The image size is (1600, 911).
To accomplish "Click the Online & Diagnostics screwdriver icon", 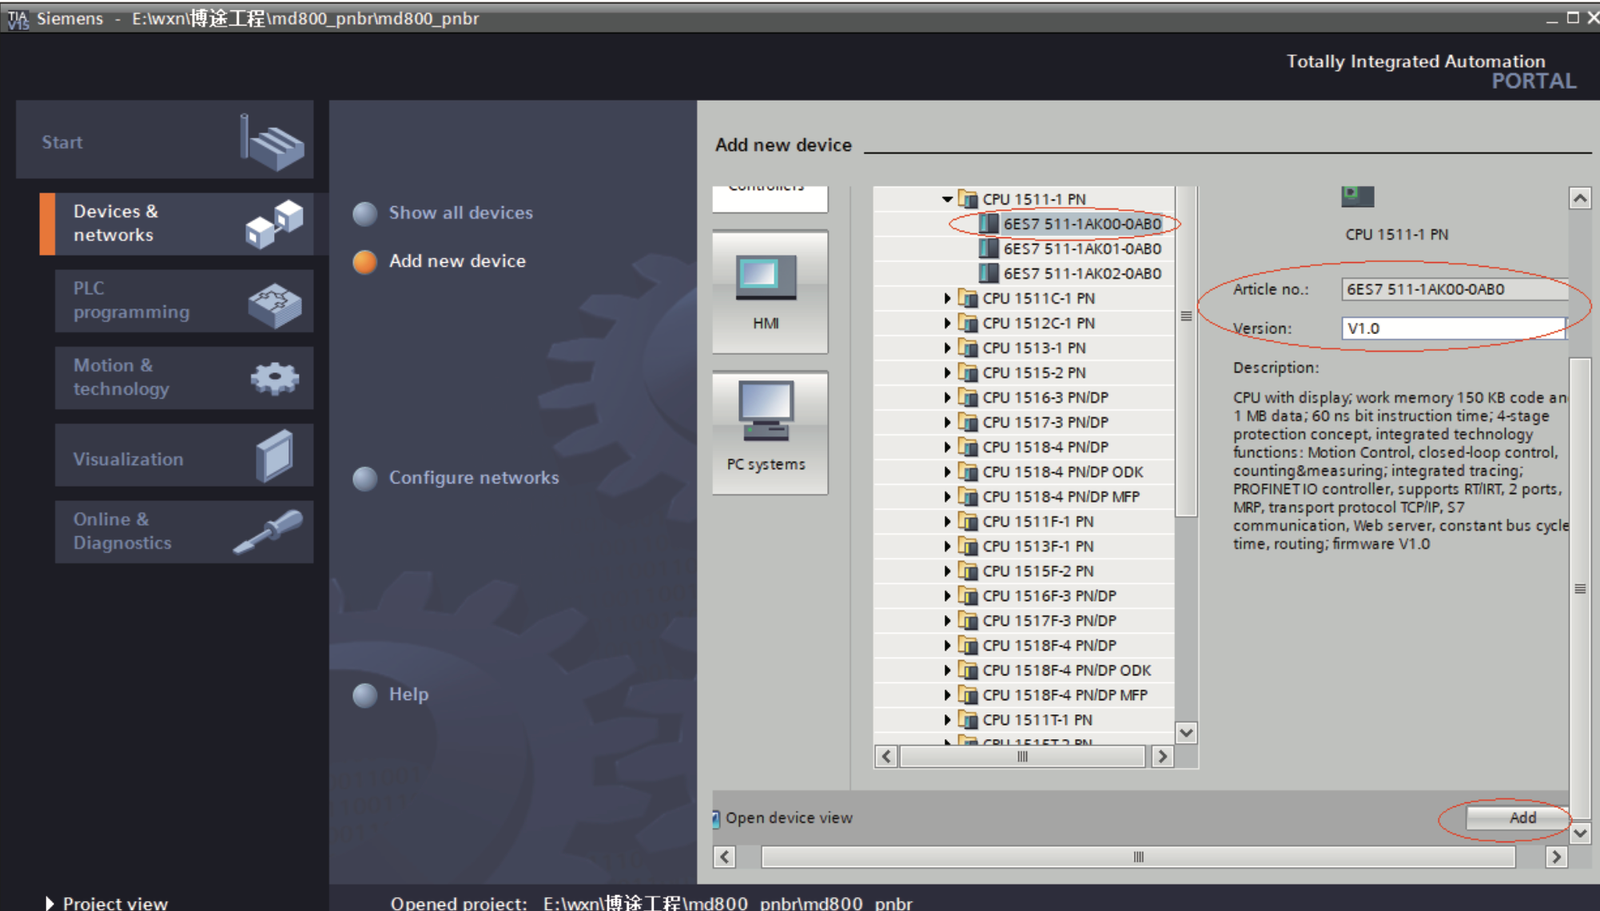I will point(268,531).
